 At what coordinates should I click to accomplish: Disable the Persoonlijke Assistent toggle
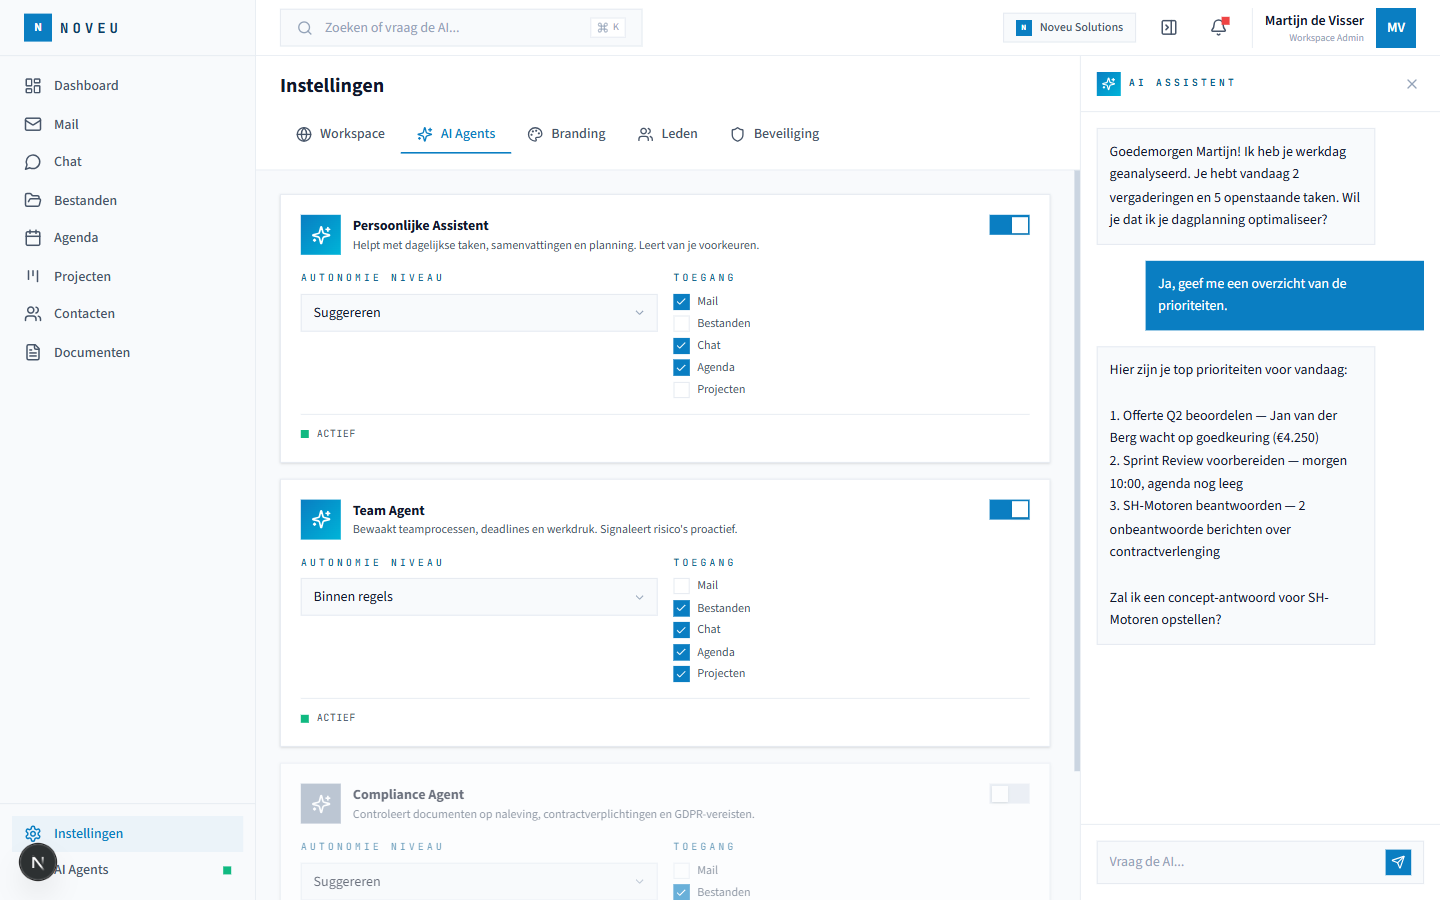[1009, 225]
